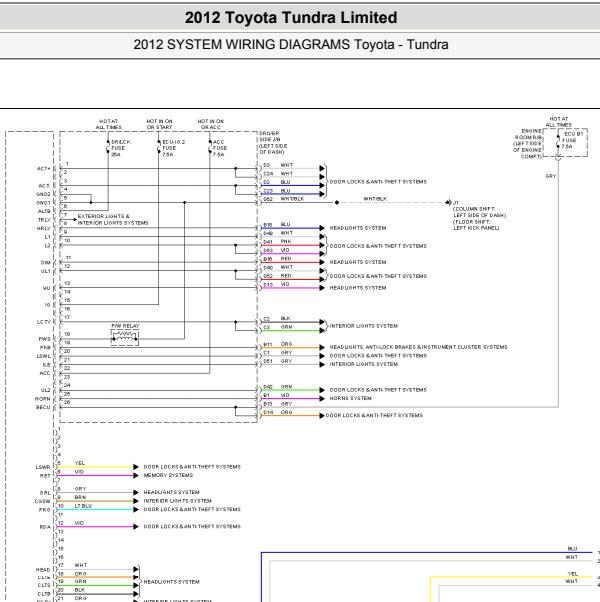Click the PKB pin label
The height and width of the screenshot is (602, 600).
(45, 347)
